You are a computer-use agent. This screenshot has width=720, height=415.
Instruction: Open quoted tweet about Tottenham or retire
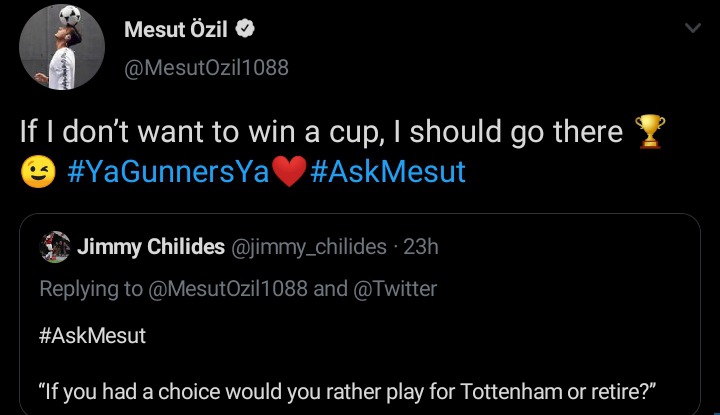pyautogui.click(x=360, y=314)
